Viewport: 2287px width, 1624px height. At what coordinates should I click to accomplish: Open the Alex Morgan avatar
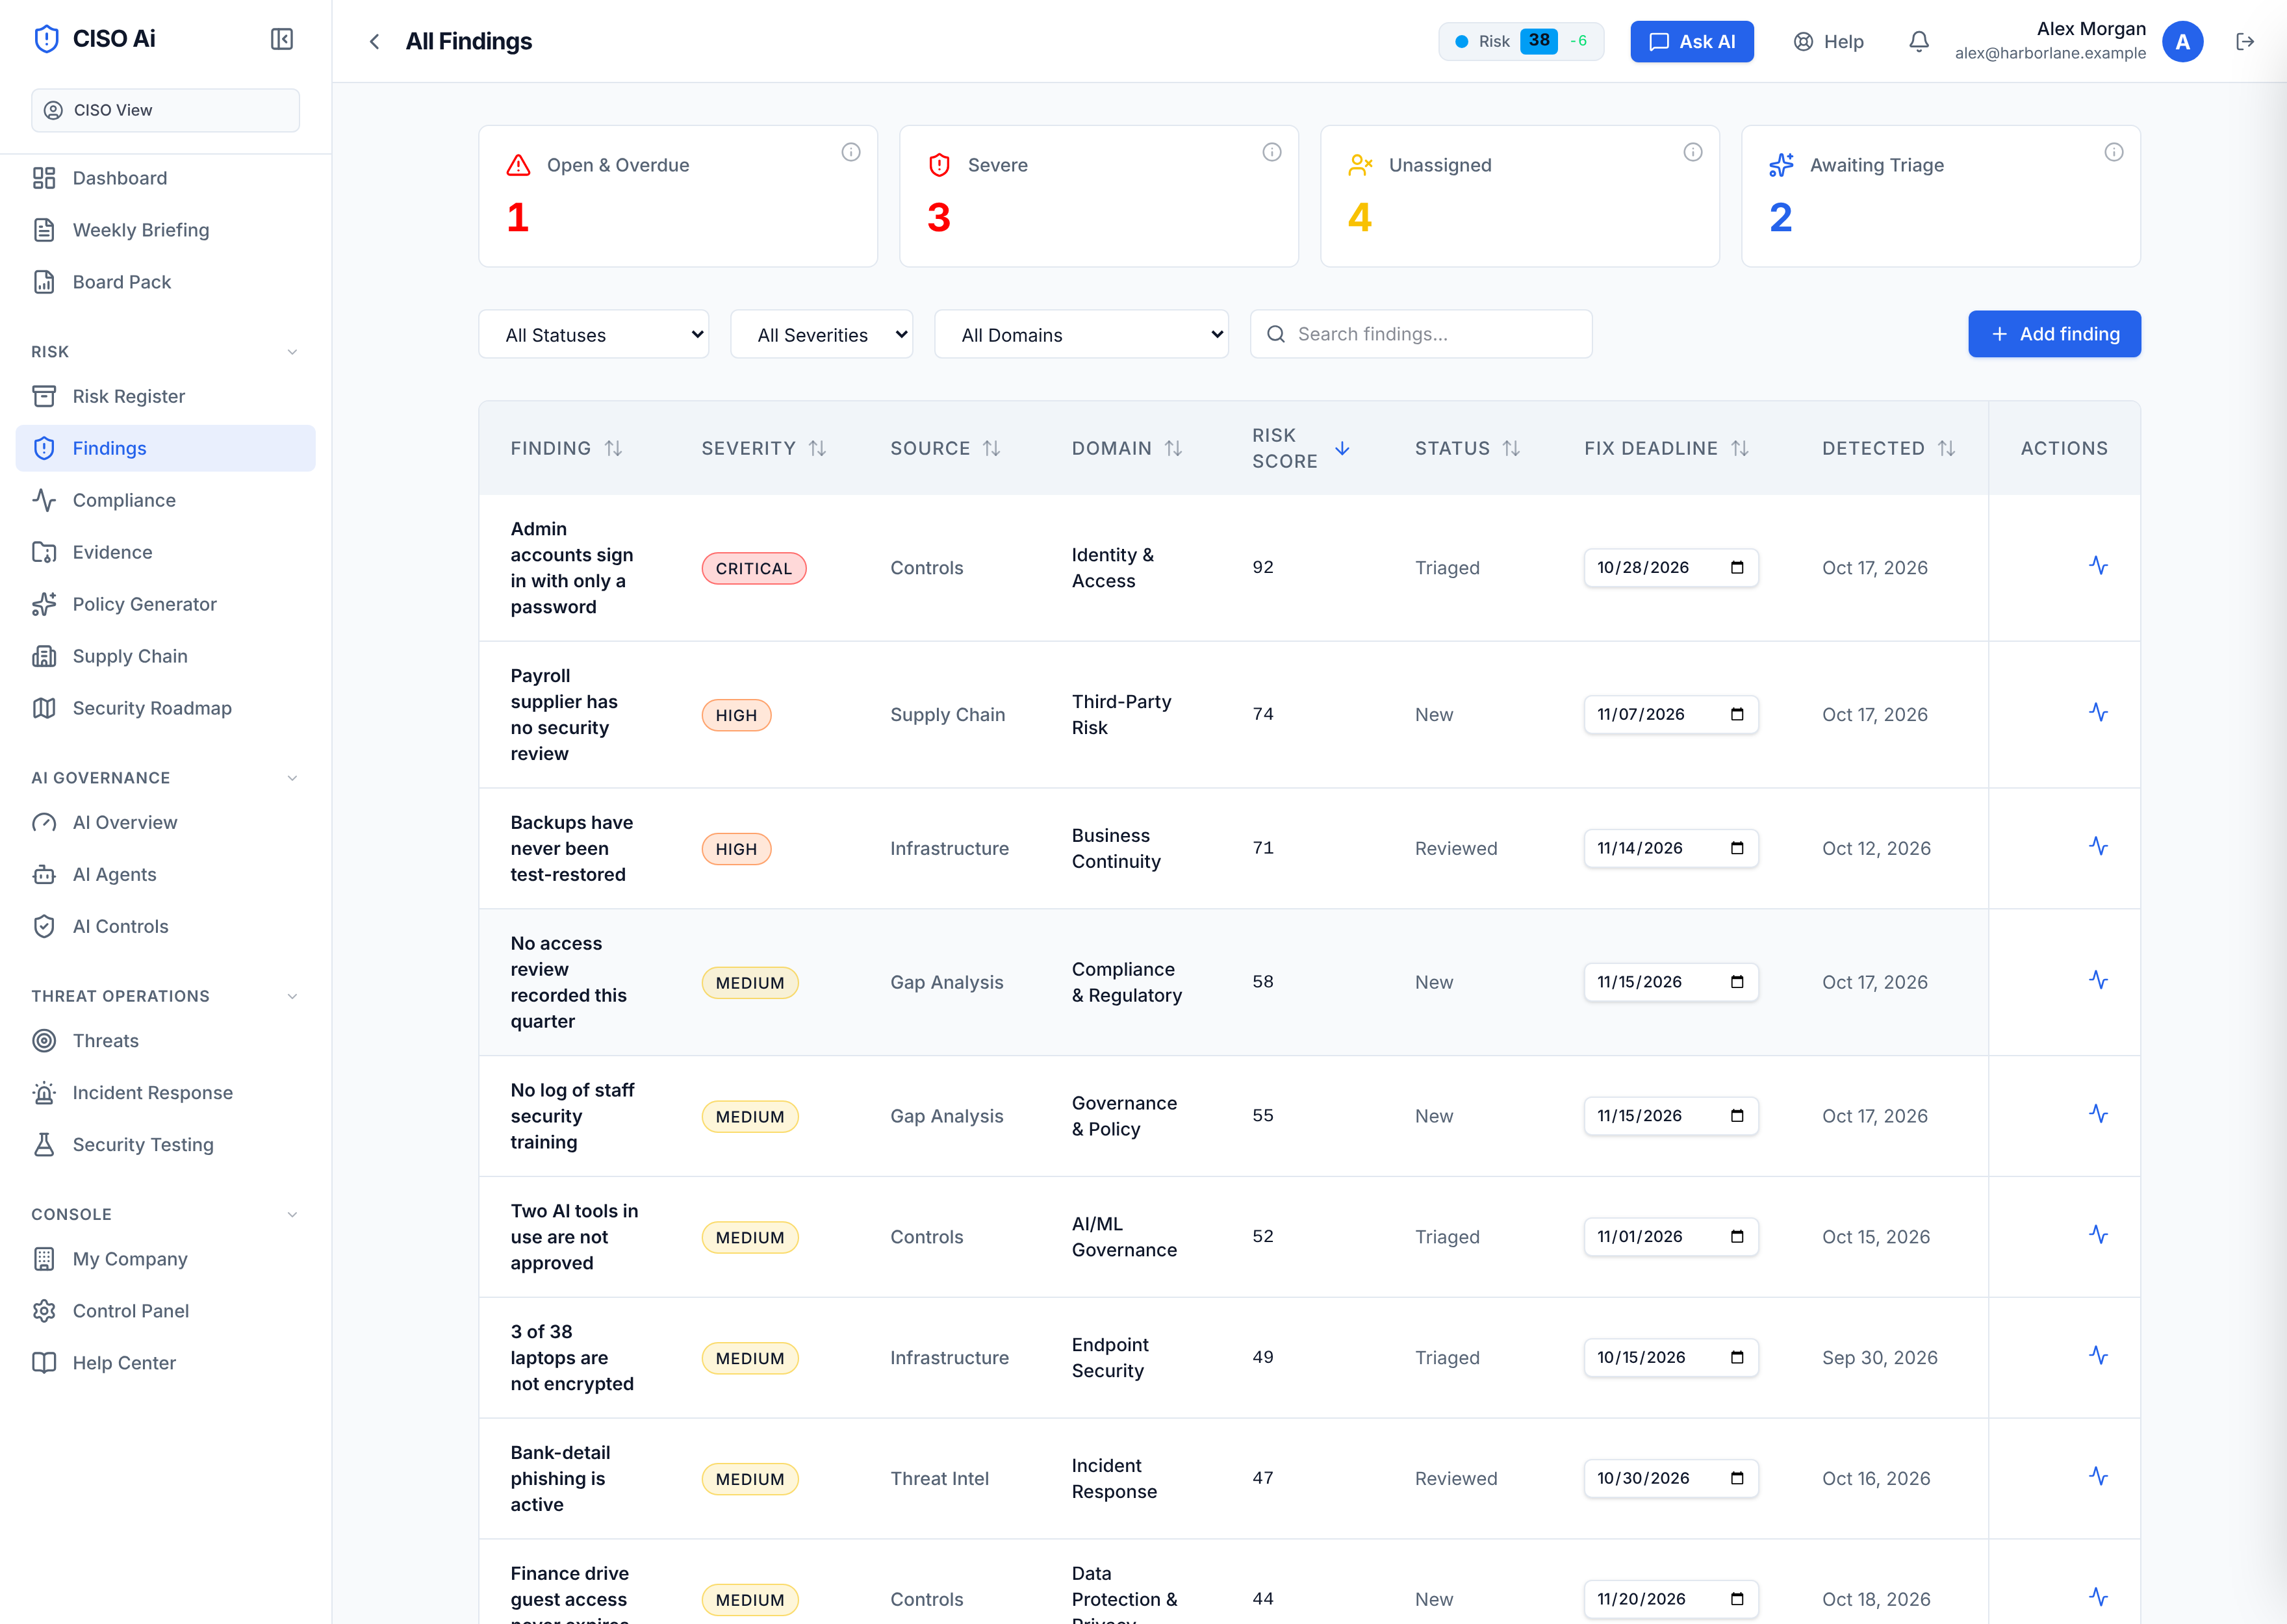(x=2182, y=41)
